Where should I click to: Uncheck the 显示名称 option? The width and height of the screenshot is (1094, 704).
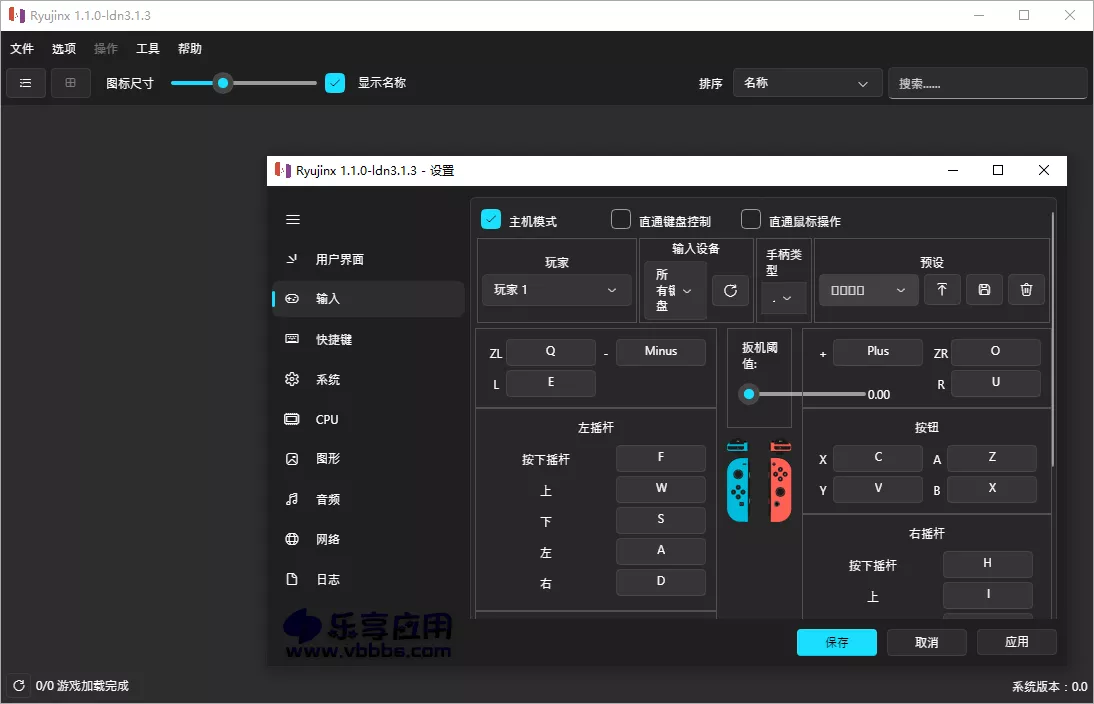335,83
